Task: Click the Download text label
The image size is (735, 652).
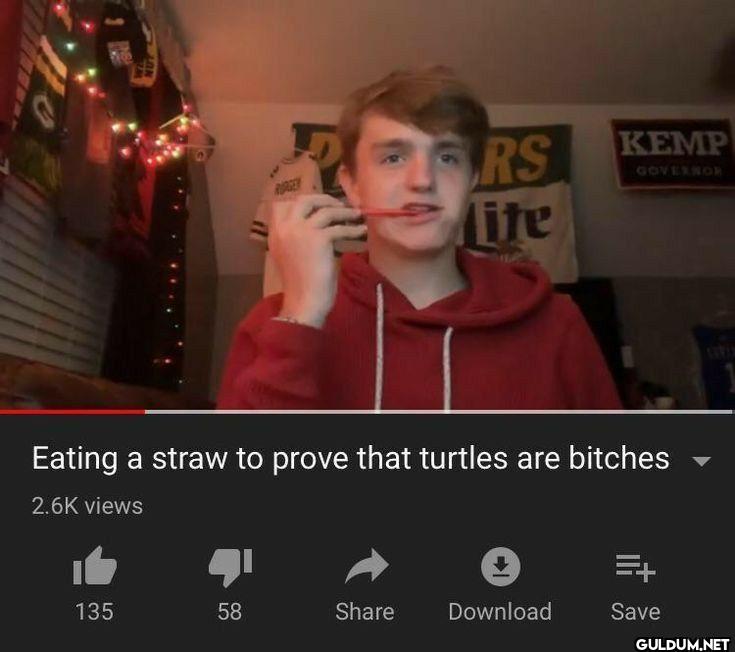Action: pos(500,612)
